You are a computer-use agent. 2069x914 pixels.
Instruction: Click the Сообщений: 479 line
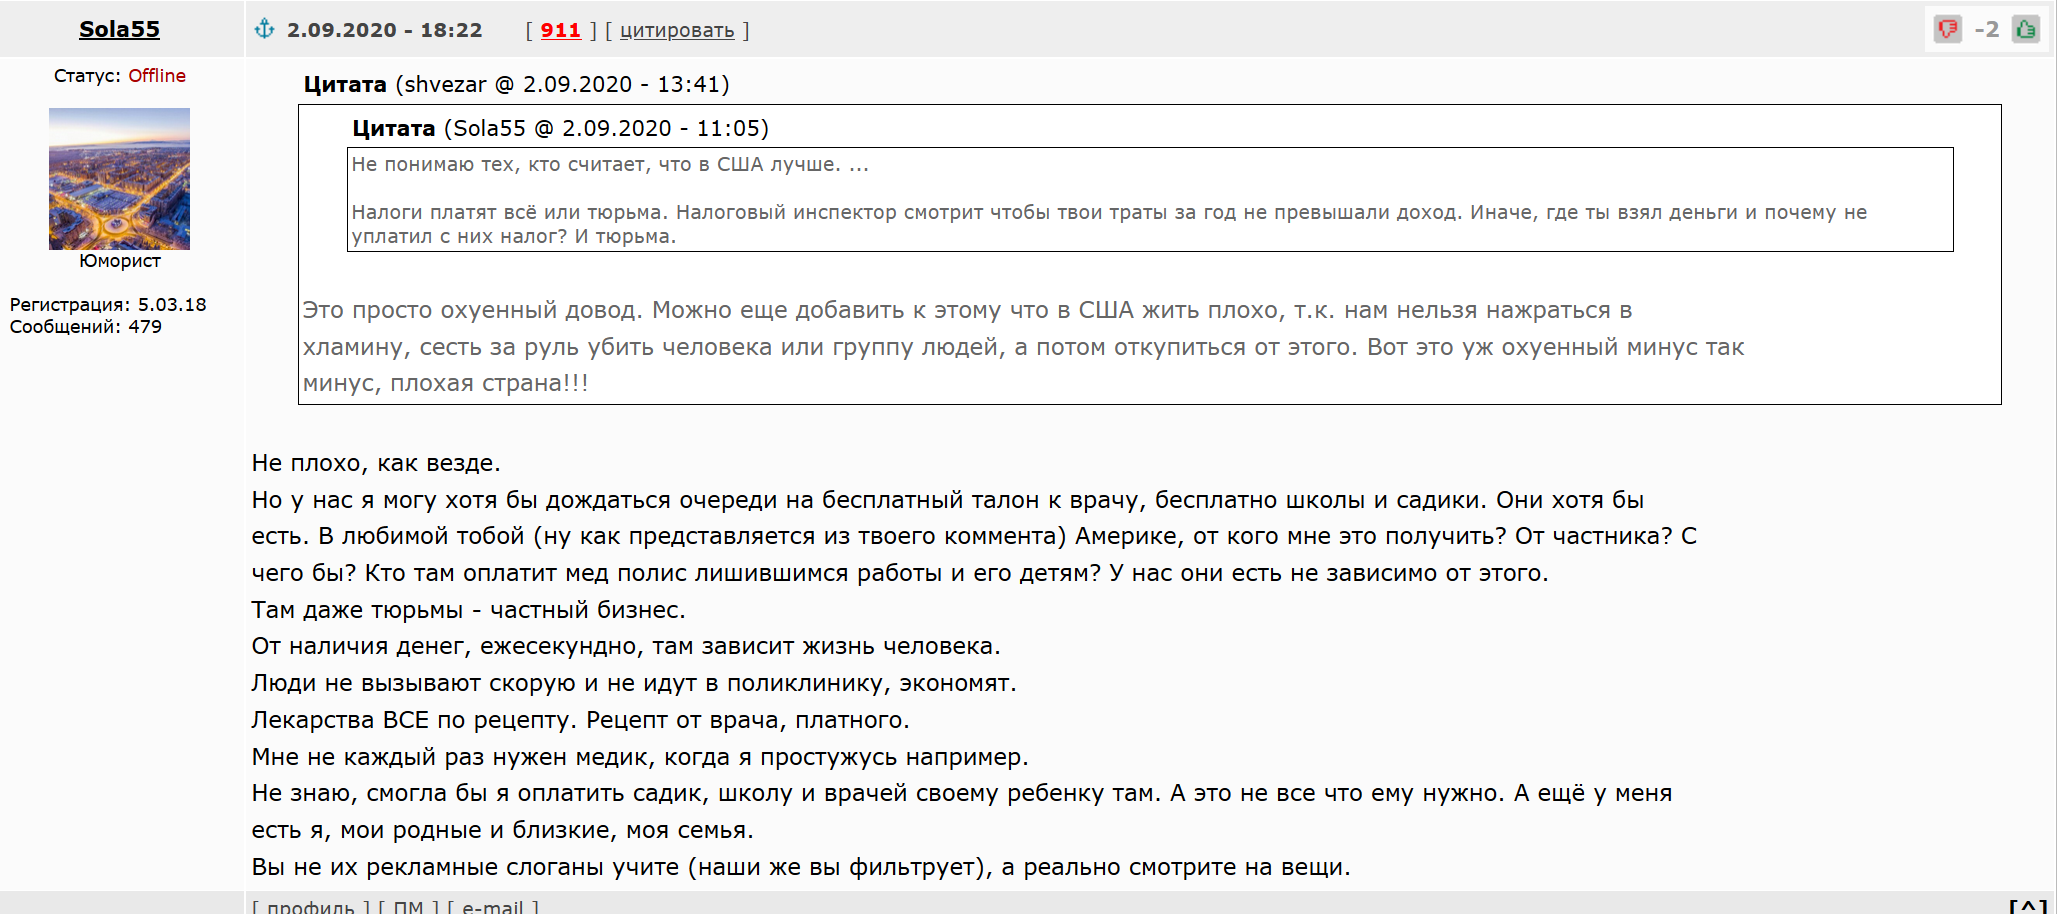click(x=86, y=327)
